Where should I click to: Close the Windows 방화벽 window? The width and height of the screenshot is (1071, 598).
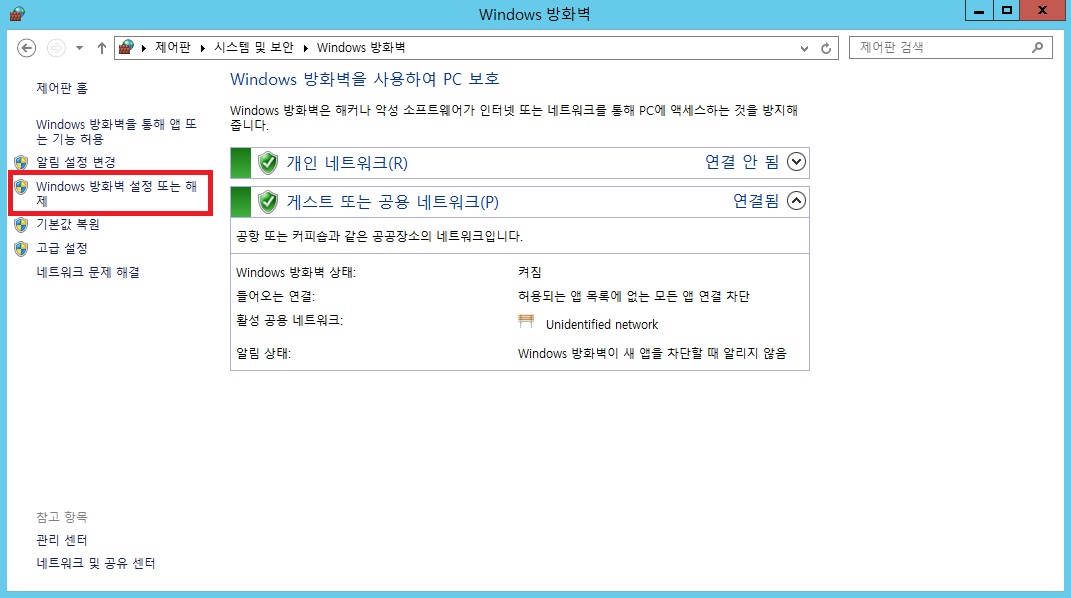click(1042, 11)
